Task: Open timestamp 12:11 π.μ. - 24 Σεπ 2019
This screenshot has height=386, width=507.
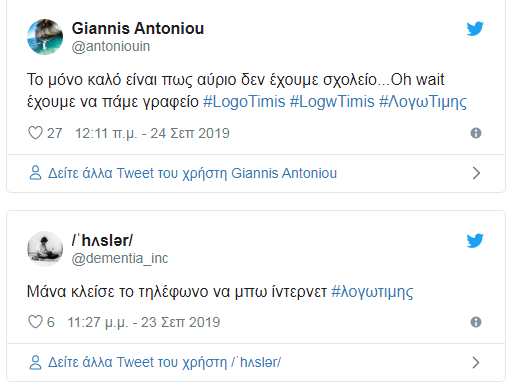Action: click(x=152, y=133)
